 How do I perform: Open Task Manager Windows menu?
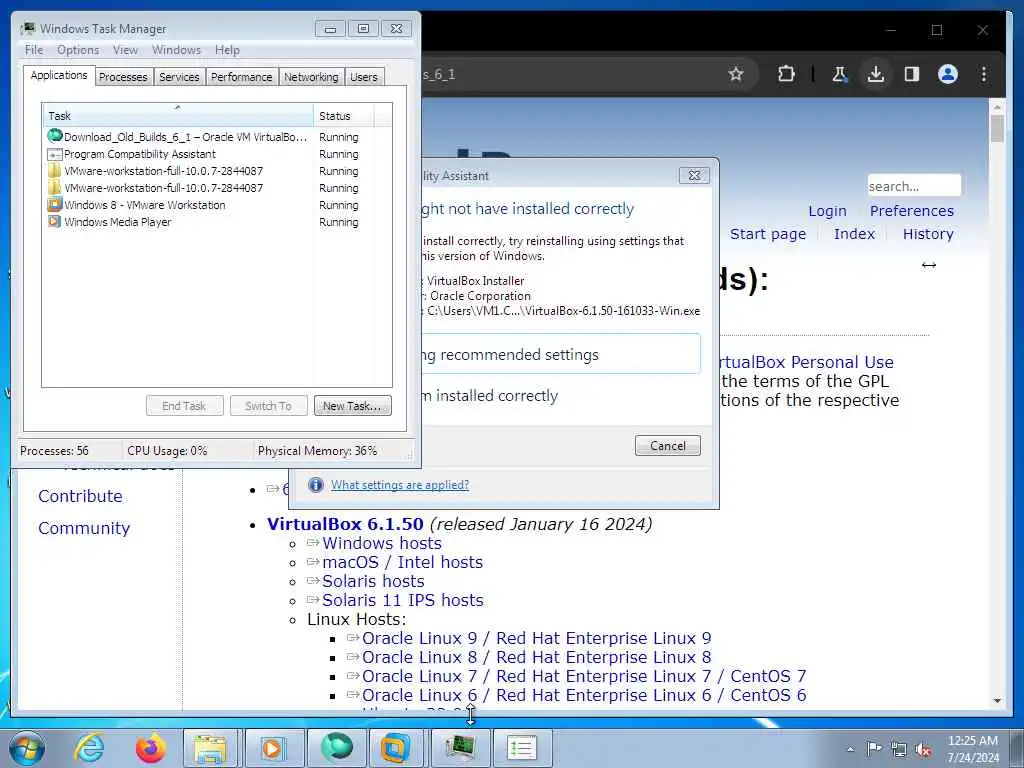[x=176, y=50]
